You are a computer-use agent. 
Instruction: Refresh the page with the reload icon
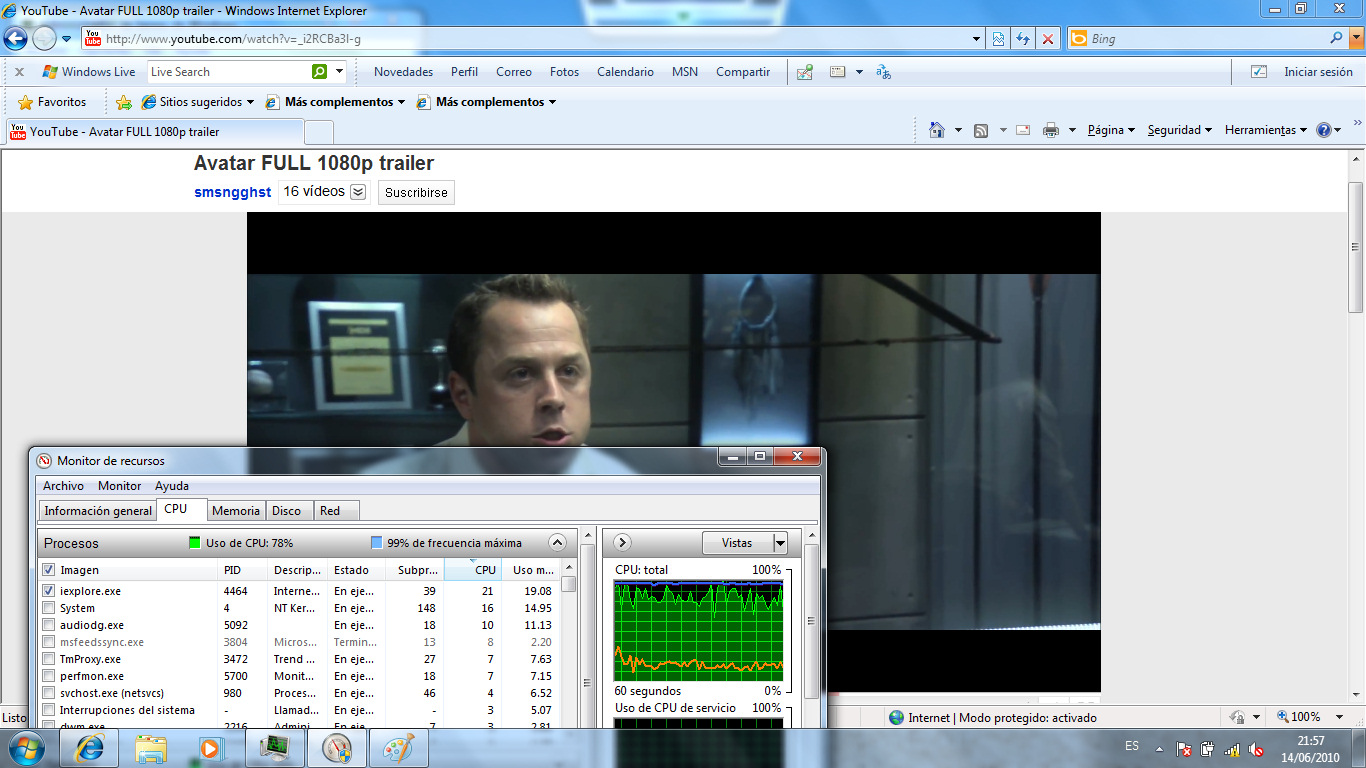pyautogui.click(x=1023, y=39)
